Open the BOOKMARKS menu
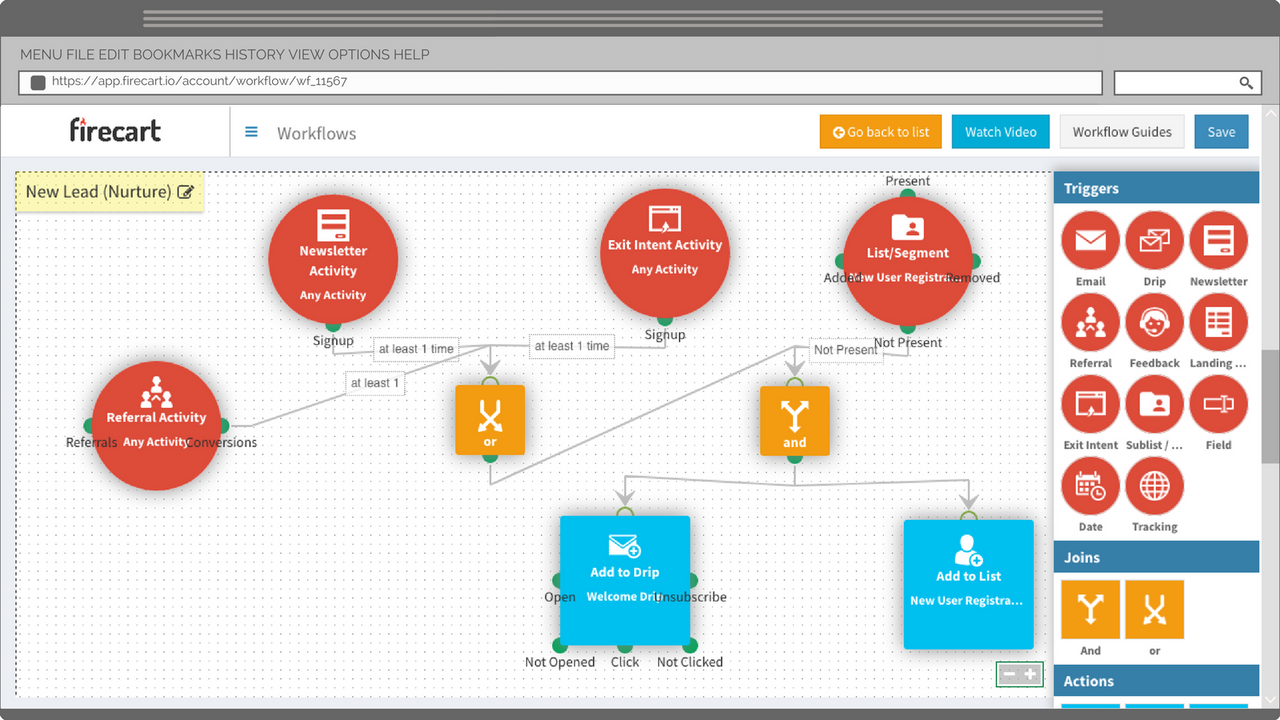Viewport: 1280px width, 720px height. tap(176, 55)
